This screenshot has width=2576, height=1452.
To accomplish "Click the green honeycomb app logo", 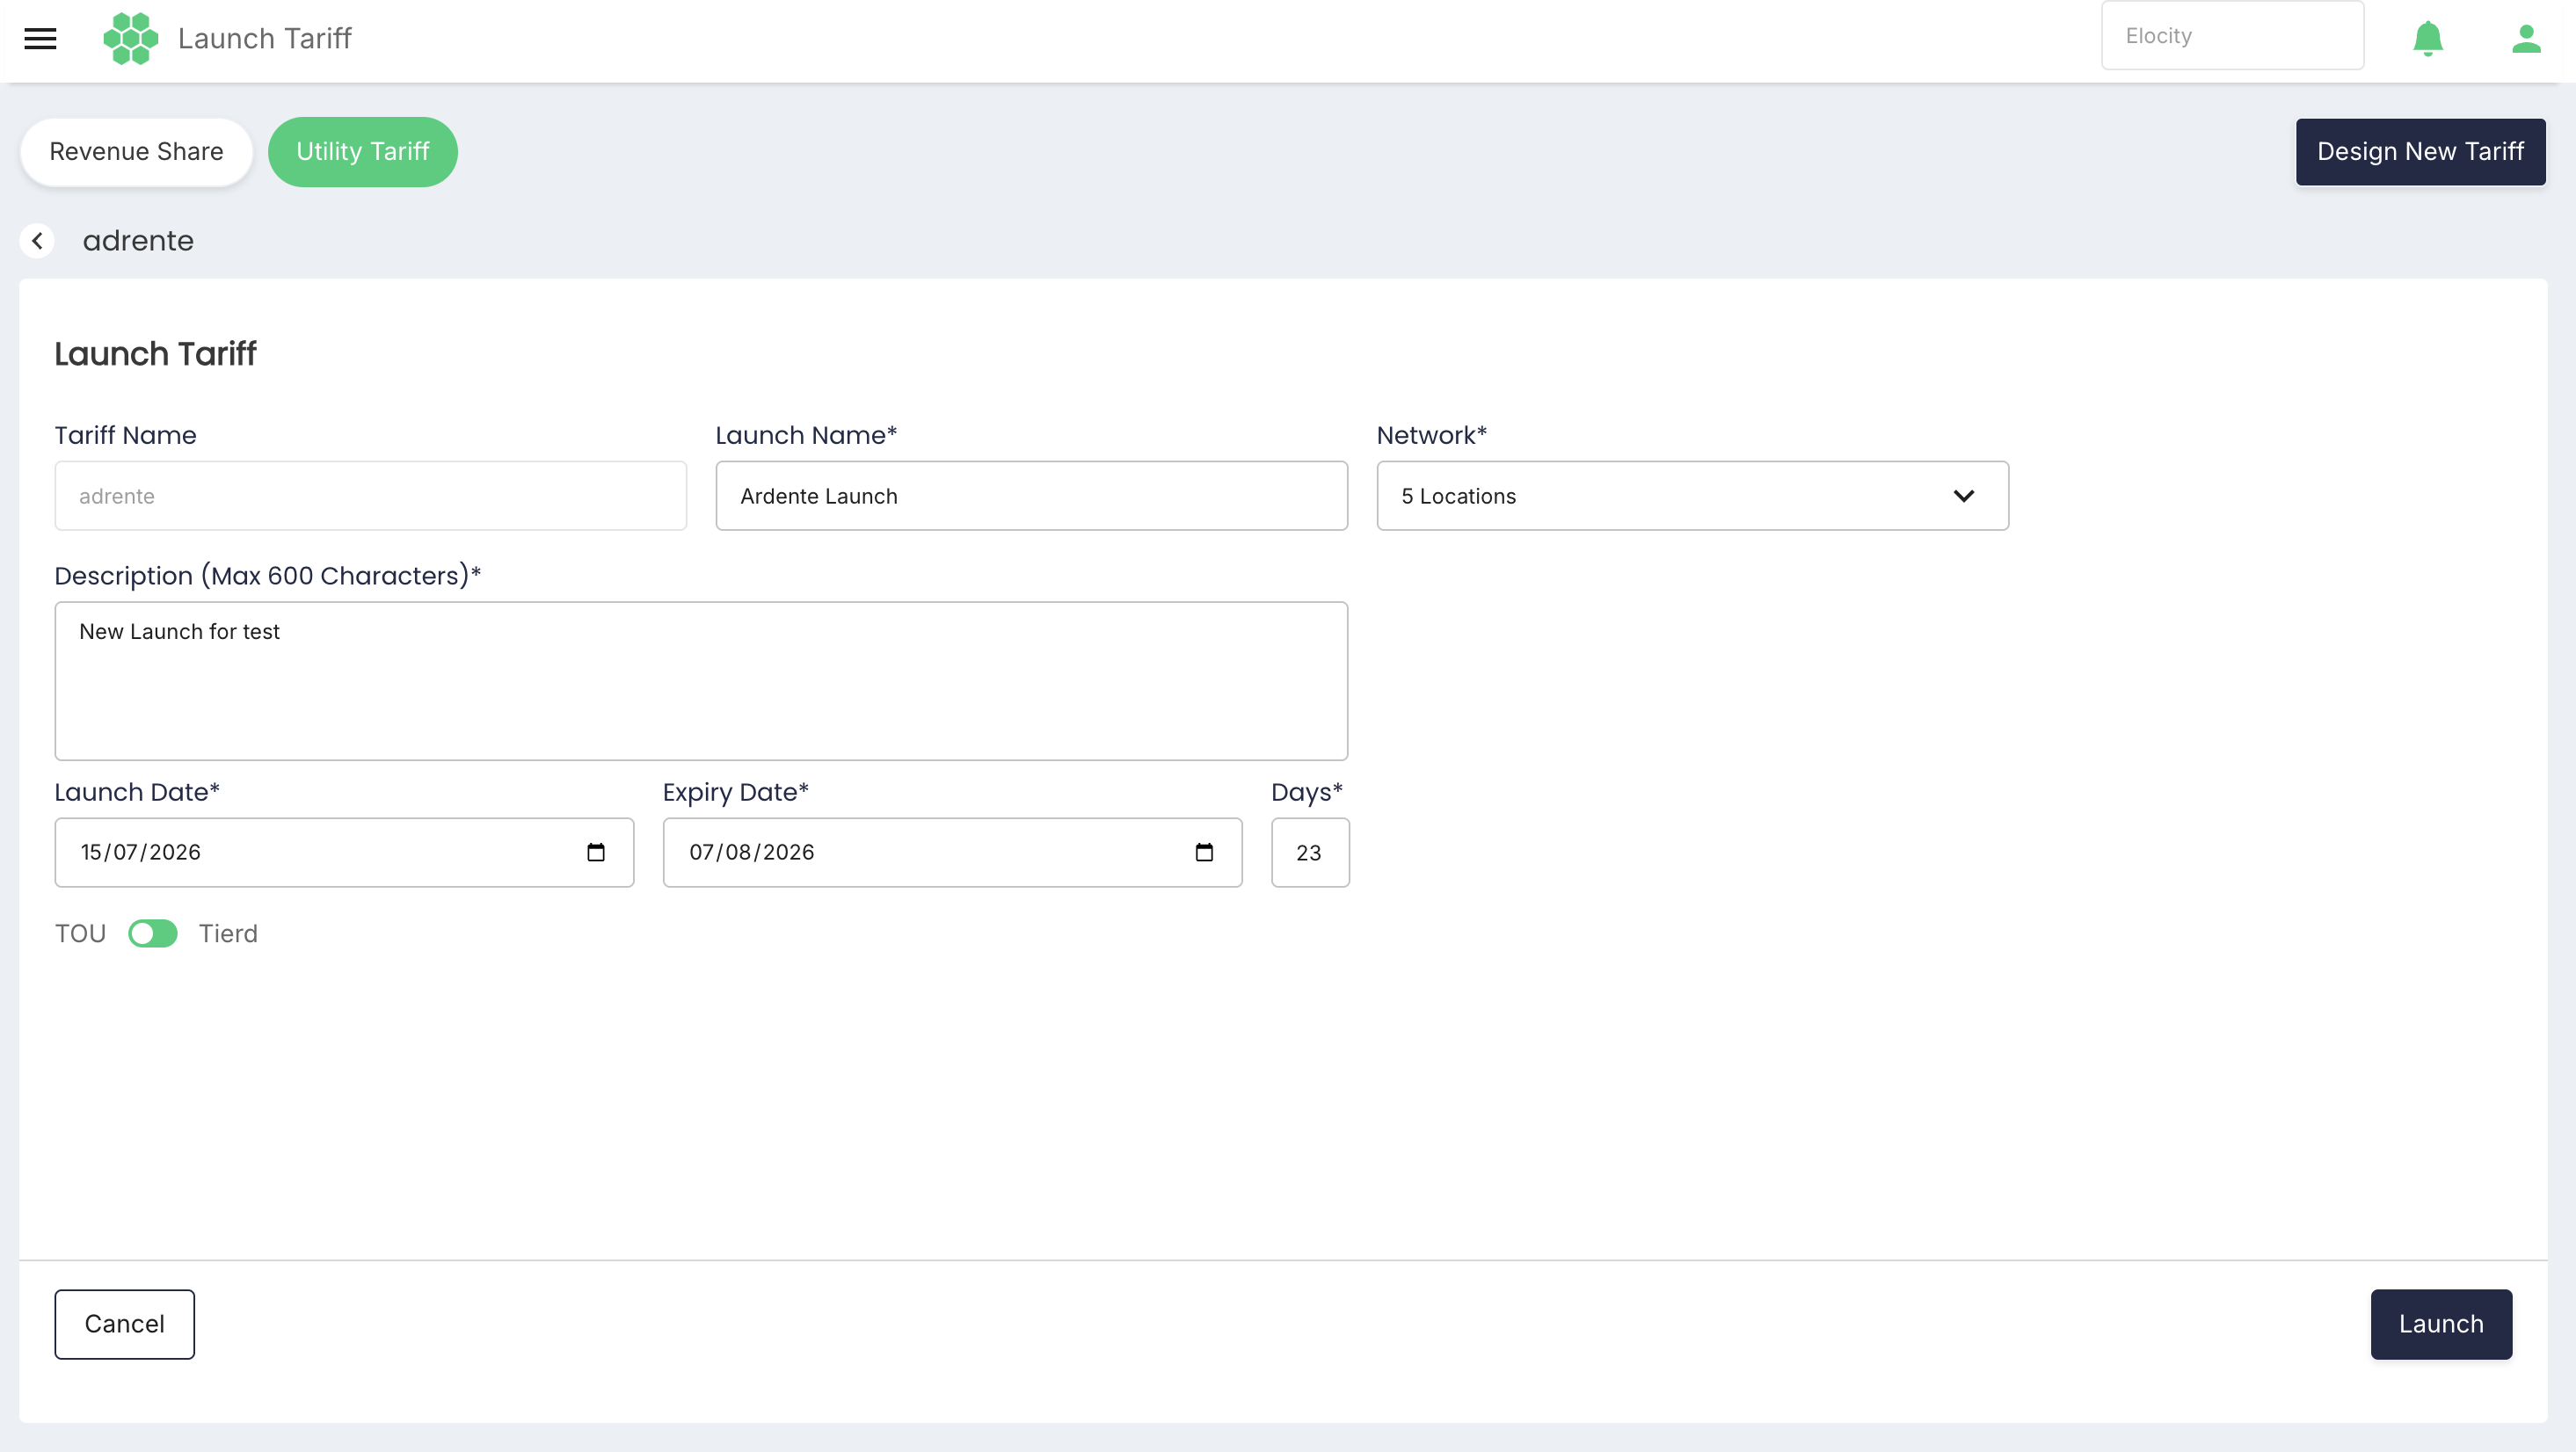I will coord(131,38).
